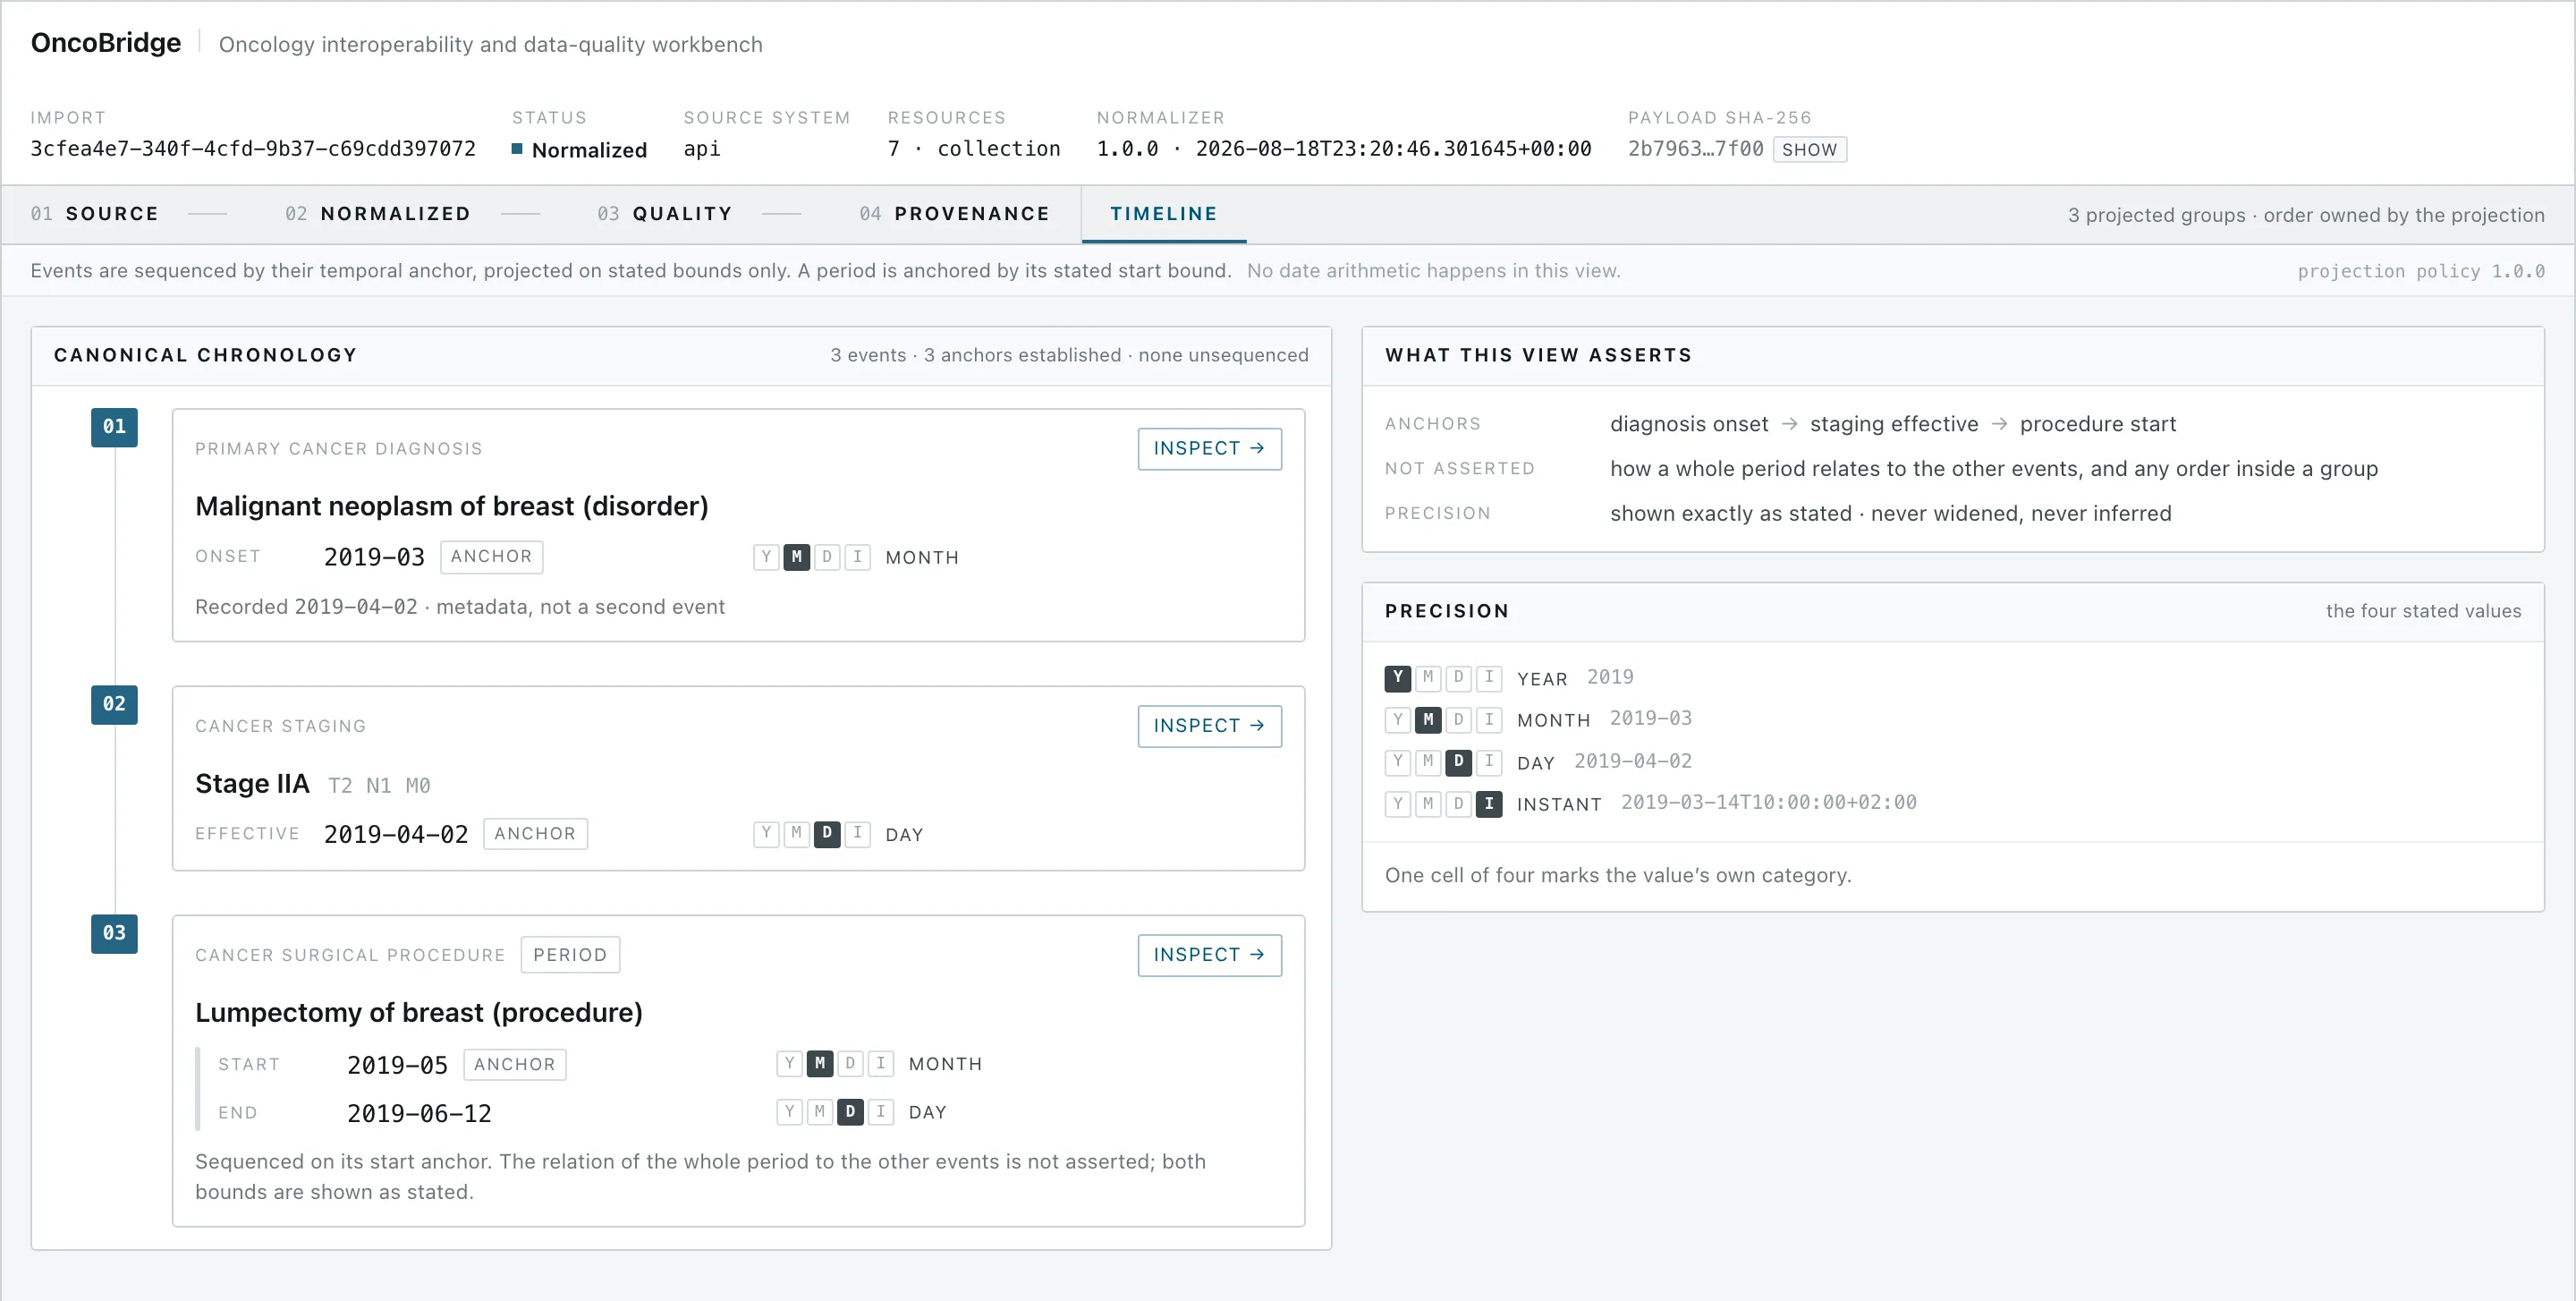Click the import ID 3cfea4e7-340f-4cfd-9b37-c69cdd397072
The image size is (2576, 1301).
[x=253, y=149]
